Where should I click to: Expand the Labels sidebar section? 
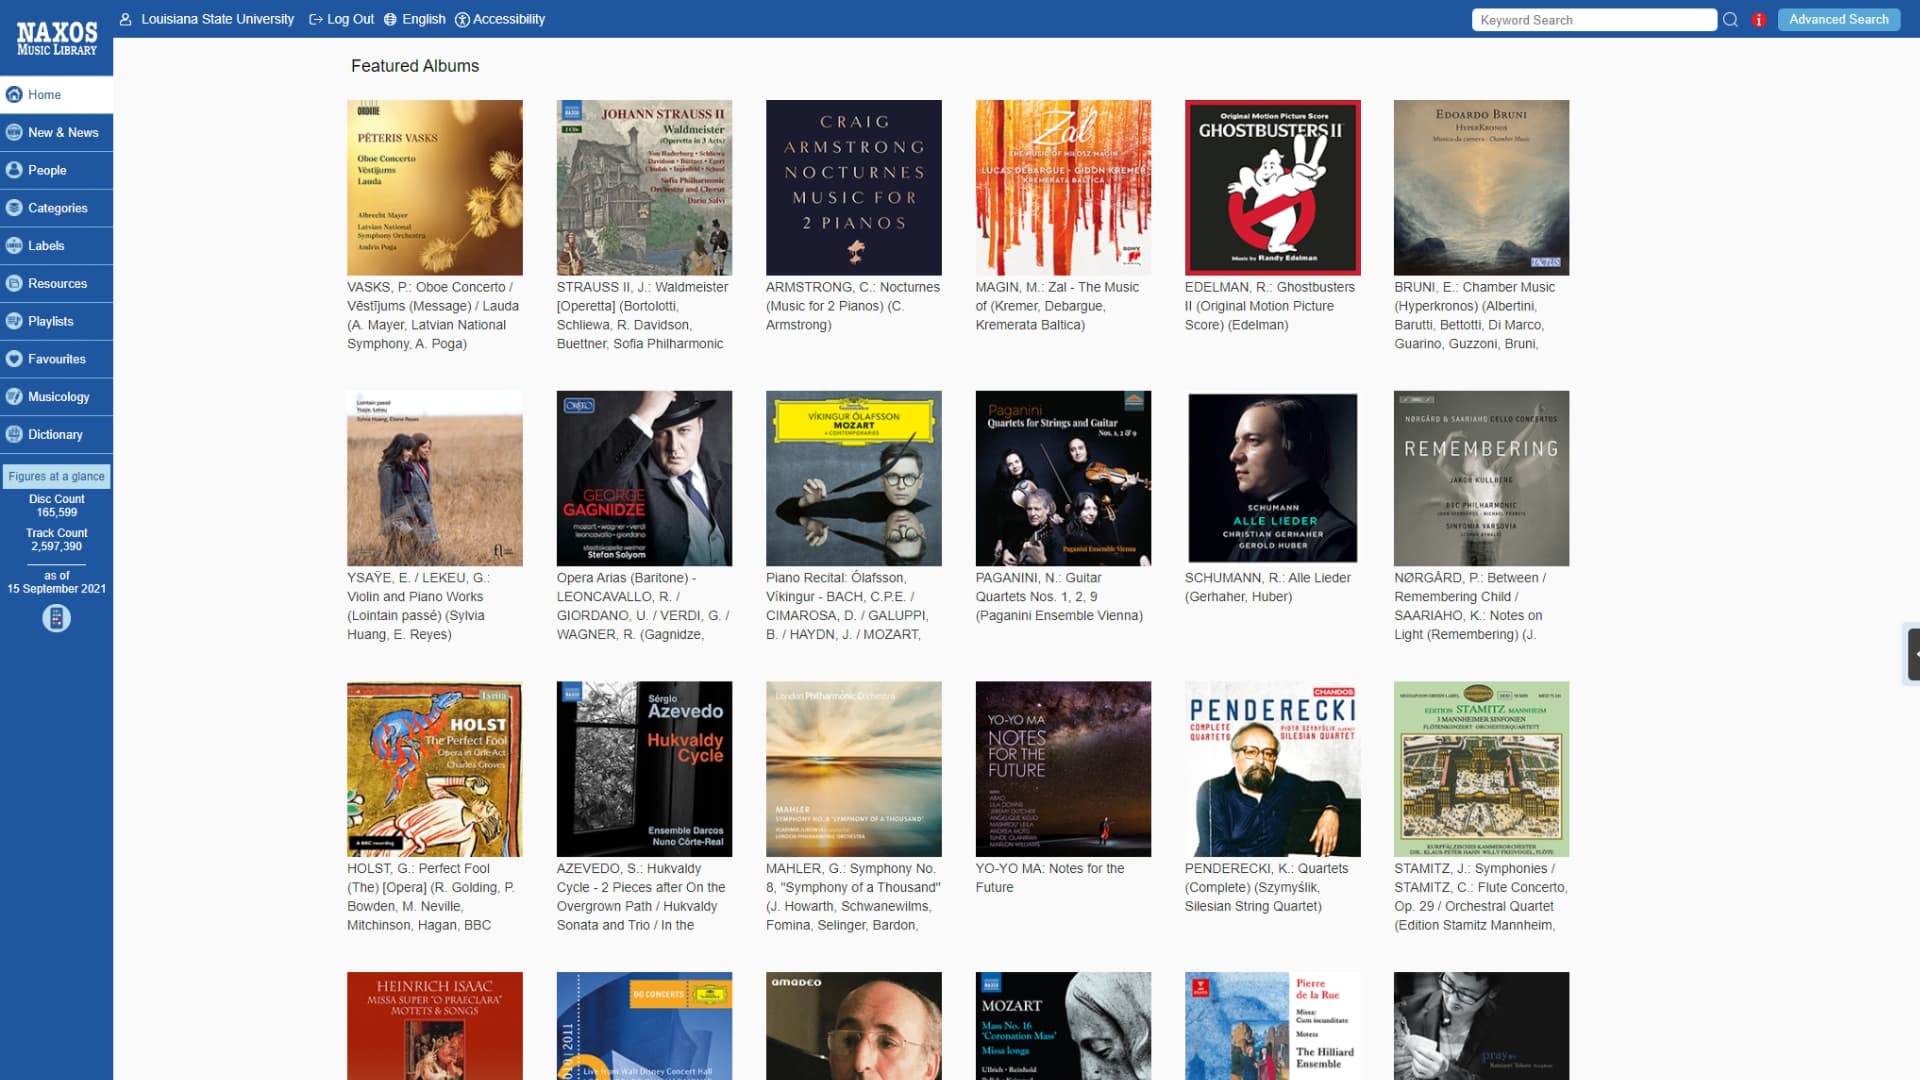[46, 245]
